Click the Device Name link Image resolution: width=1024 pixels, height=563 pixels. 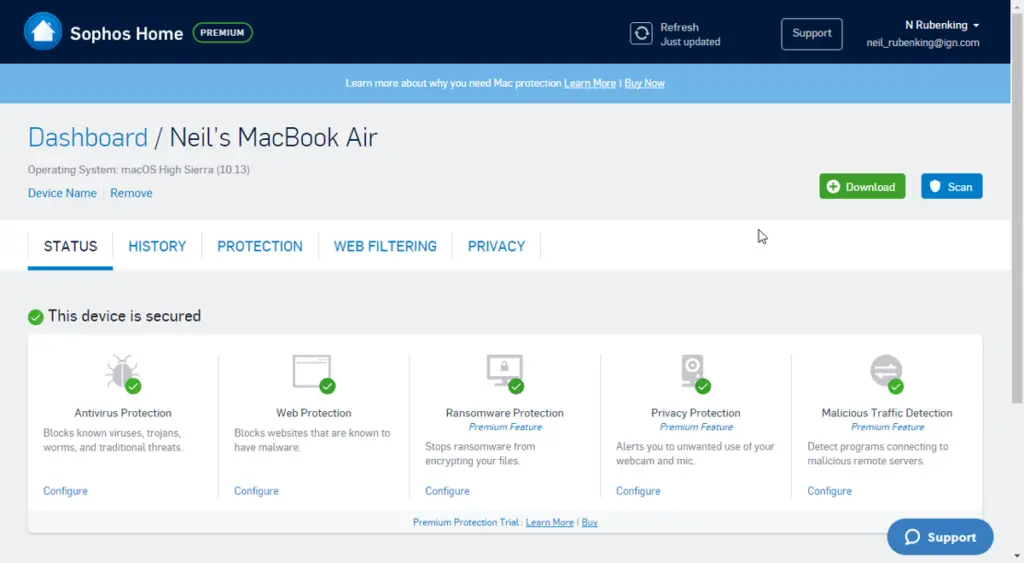point(62,193)
